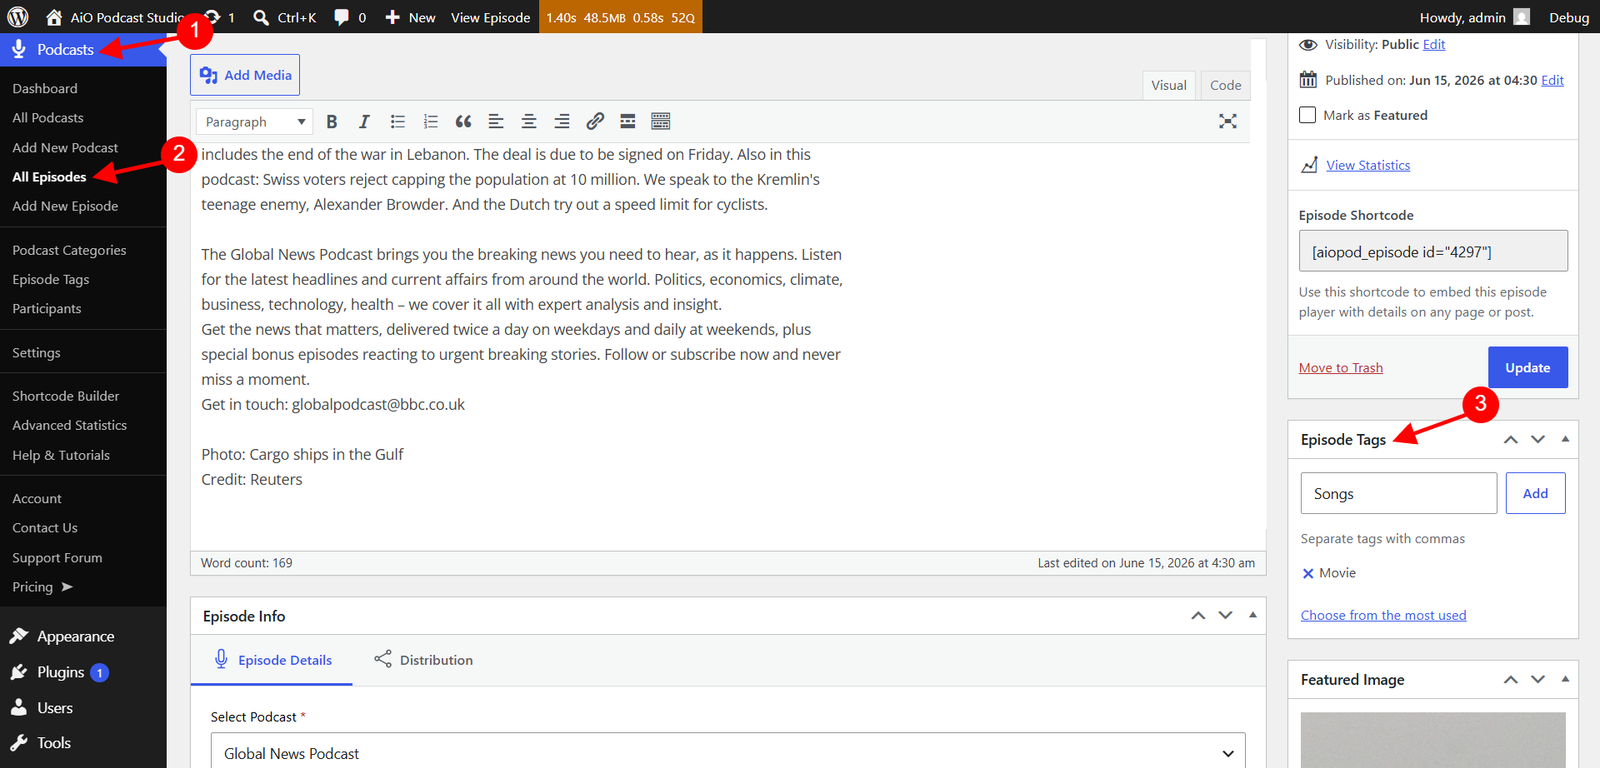This screenshot has width=1600, height=768.
Task: Insert or edit a link
Action: (x=595, y=121)
